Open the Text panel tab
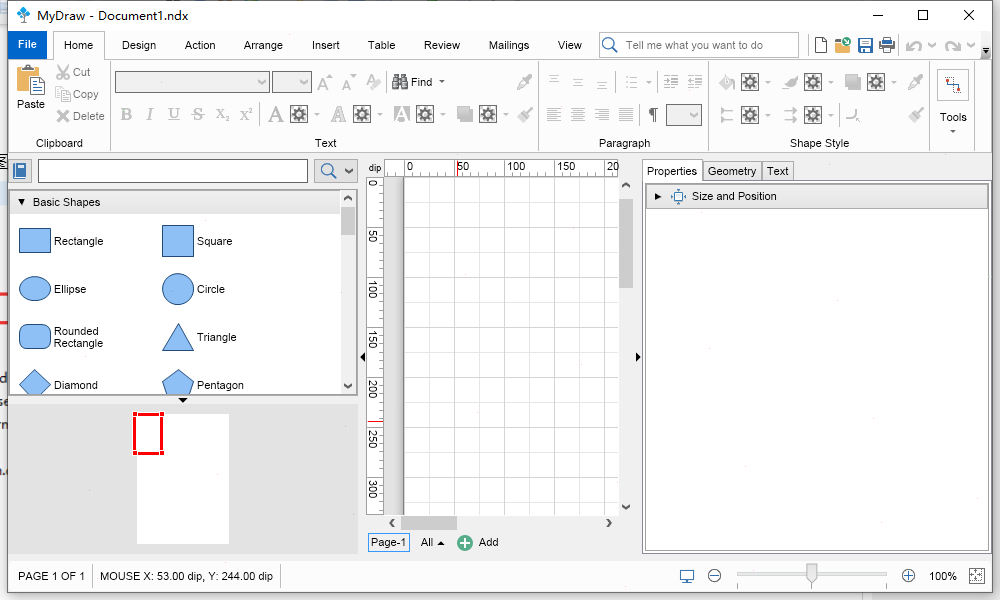Image resolution: width=1000 pixels, height=600 pixels. pos(777,171)
